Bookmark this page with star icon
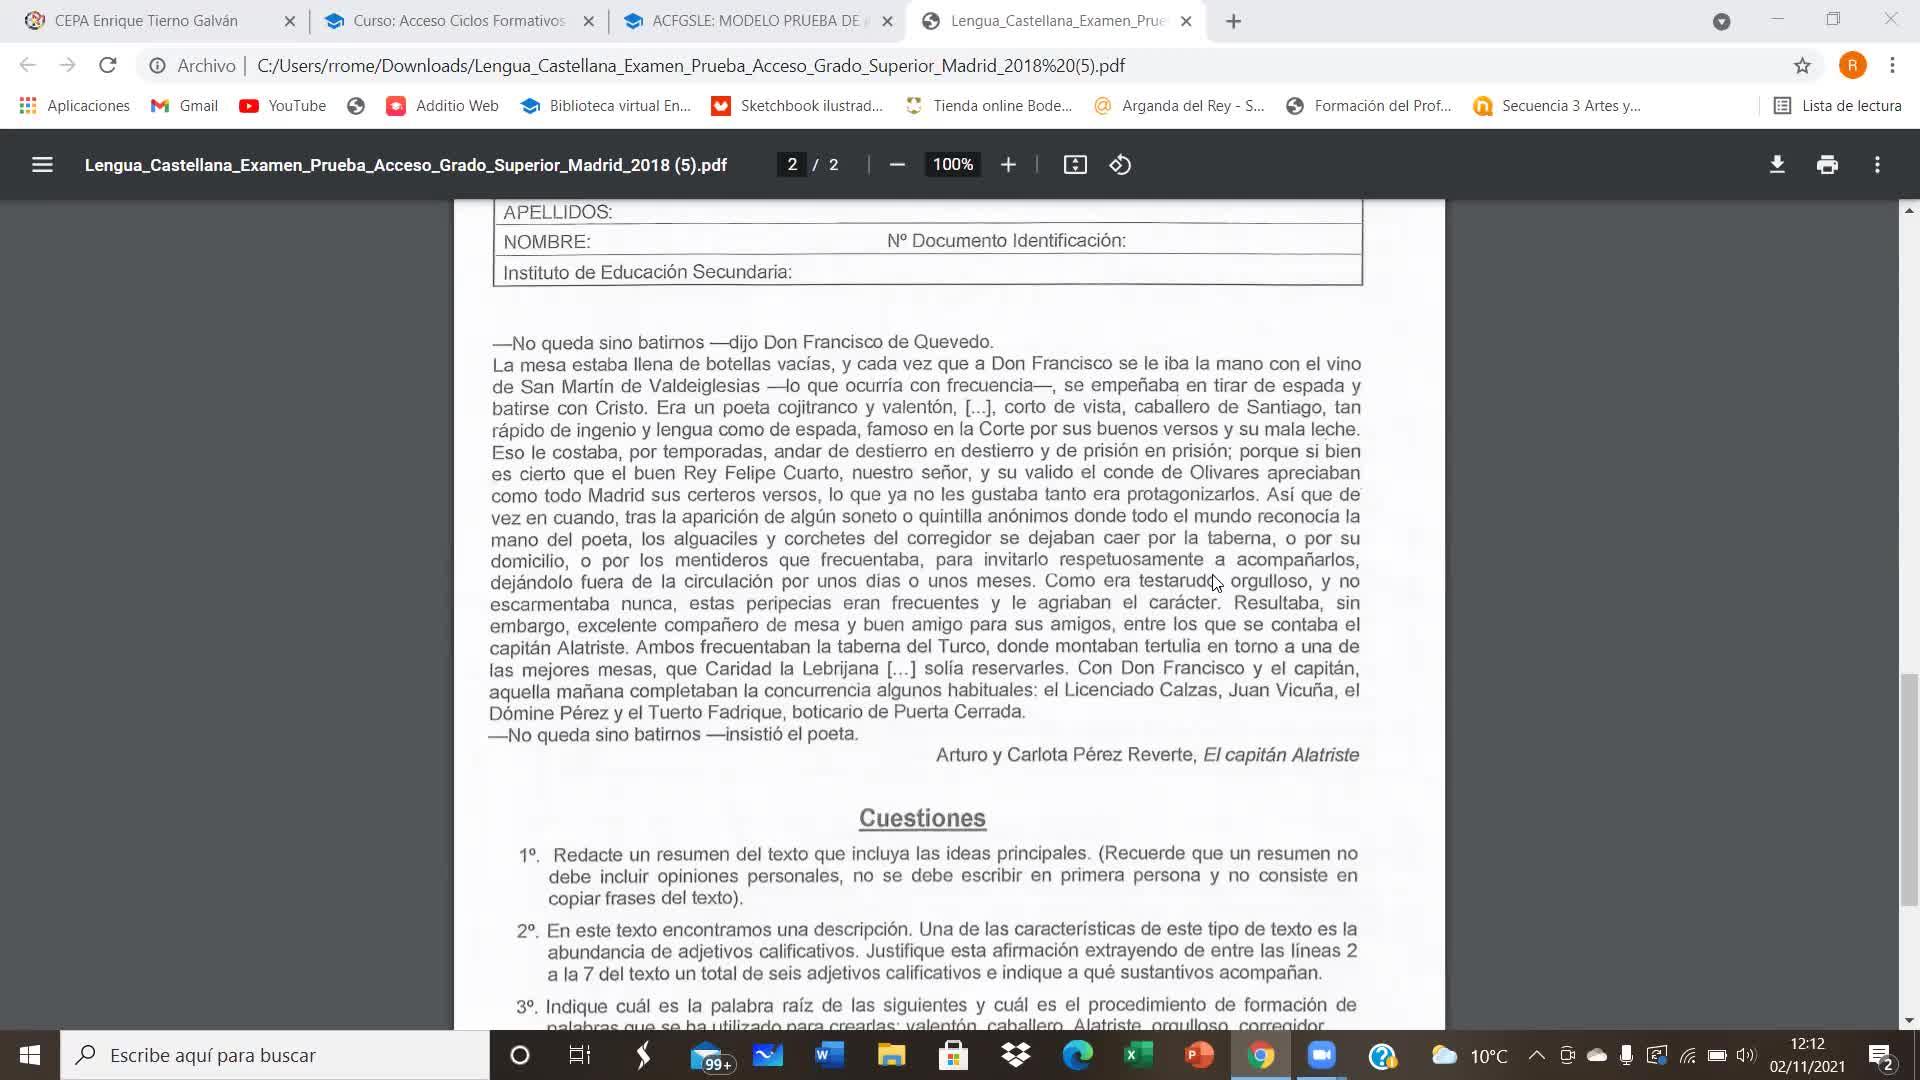1920x1080 pixels. tap(1802, 66)
